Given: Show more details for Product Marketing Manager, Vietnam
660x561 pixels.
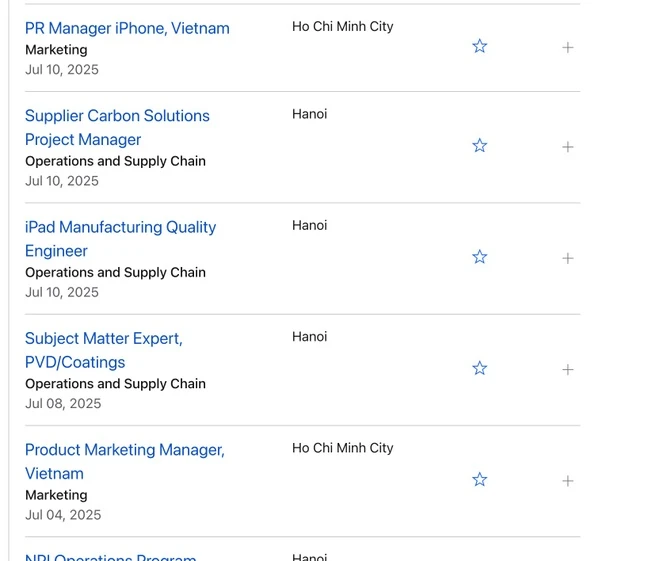Looking at the screenshot, I should pyautogui.click(x=567, y=481).
